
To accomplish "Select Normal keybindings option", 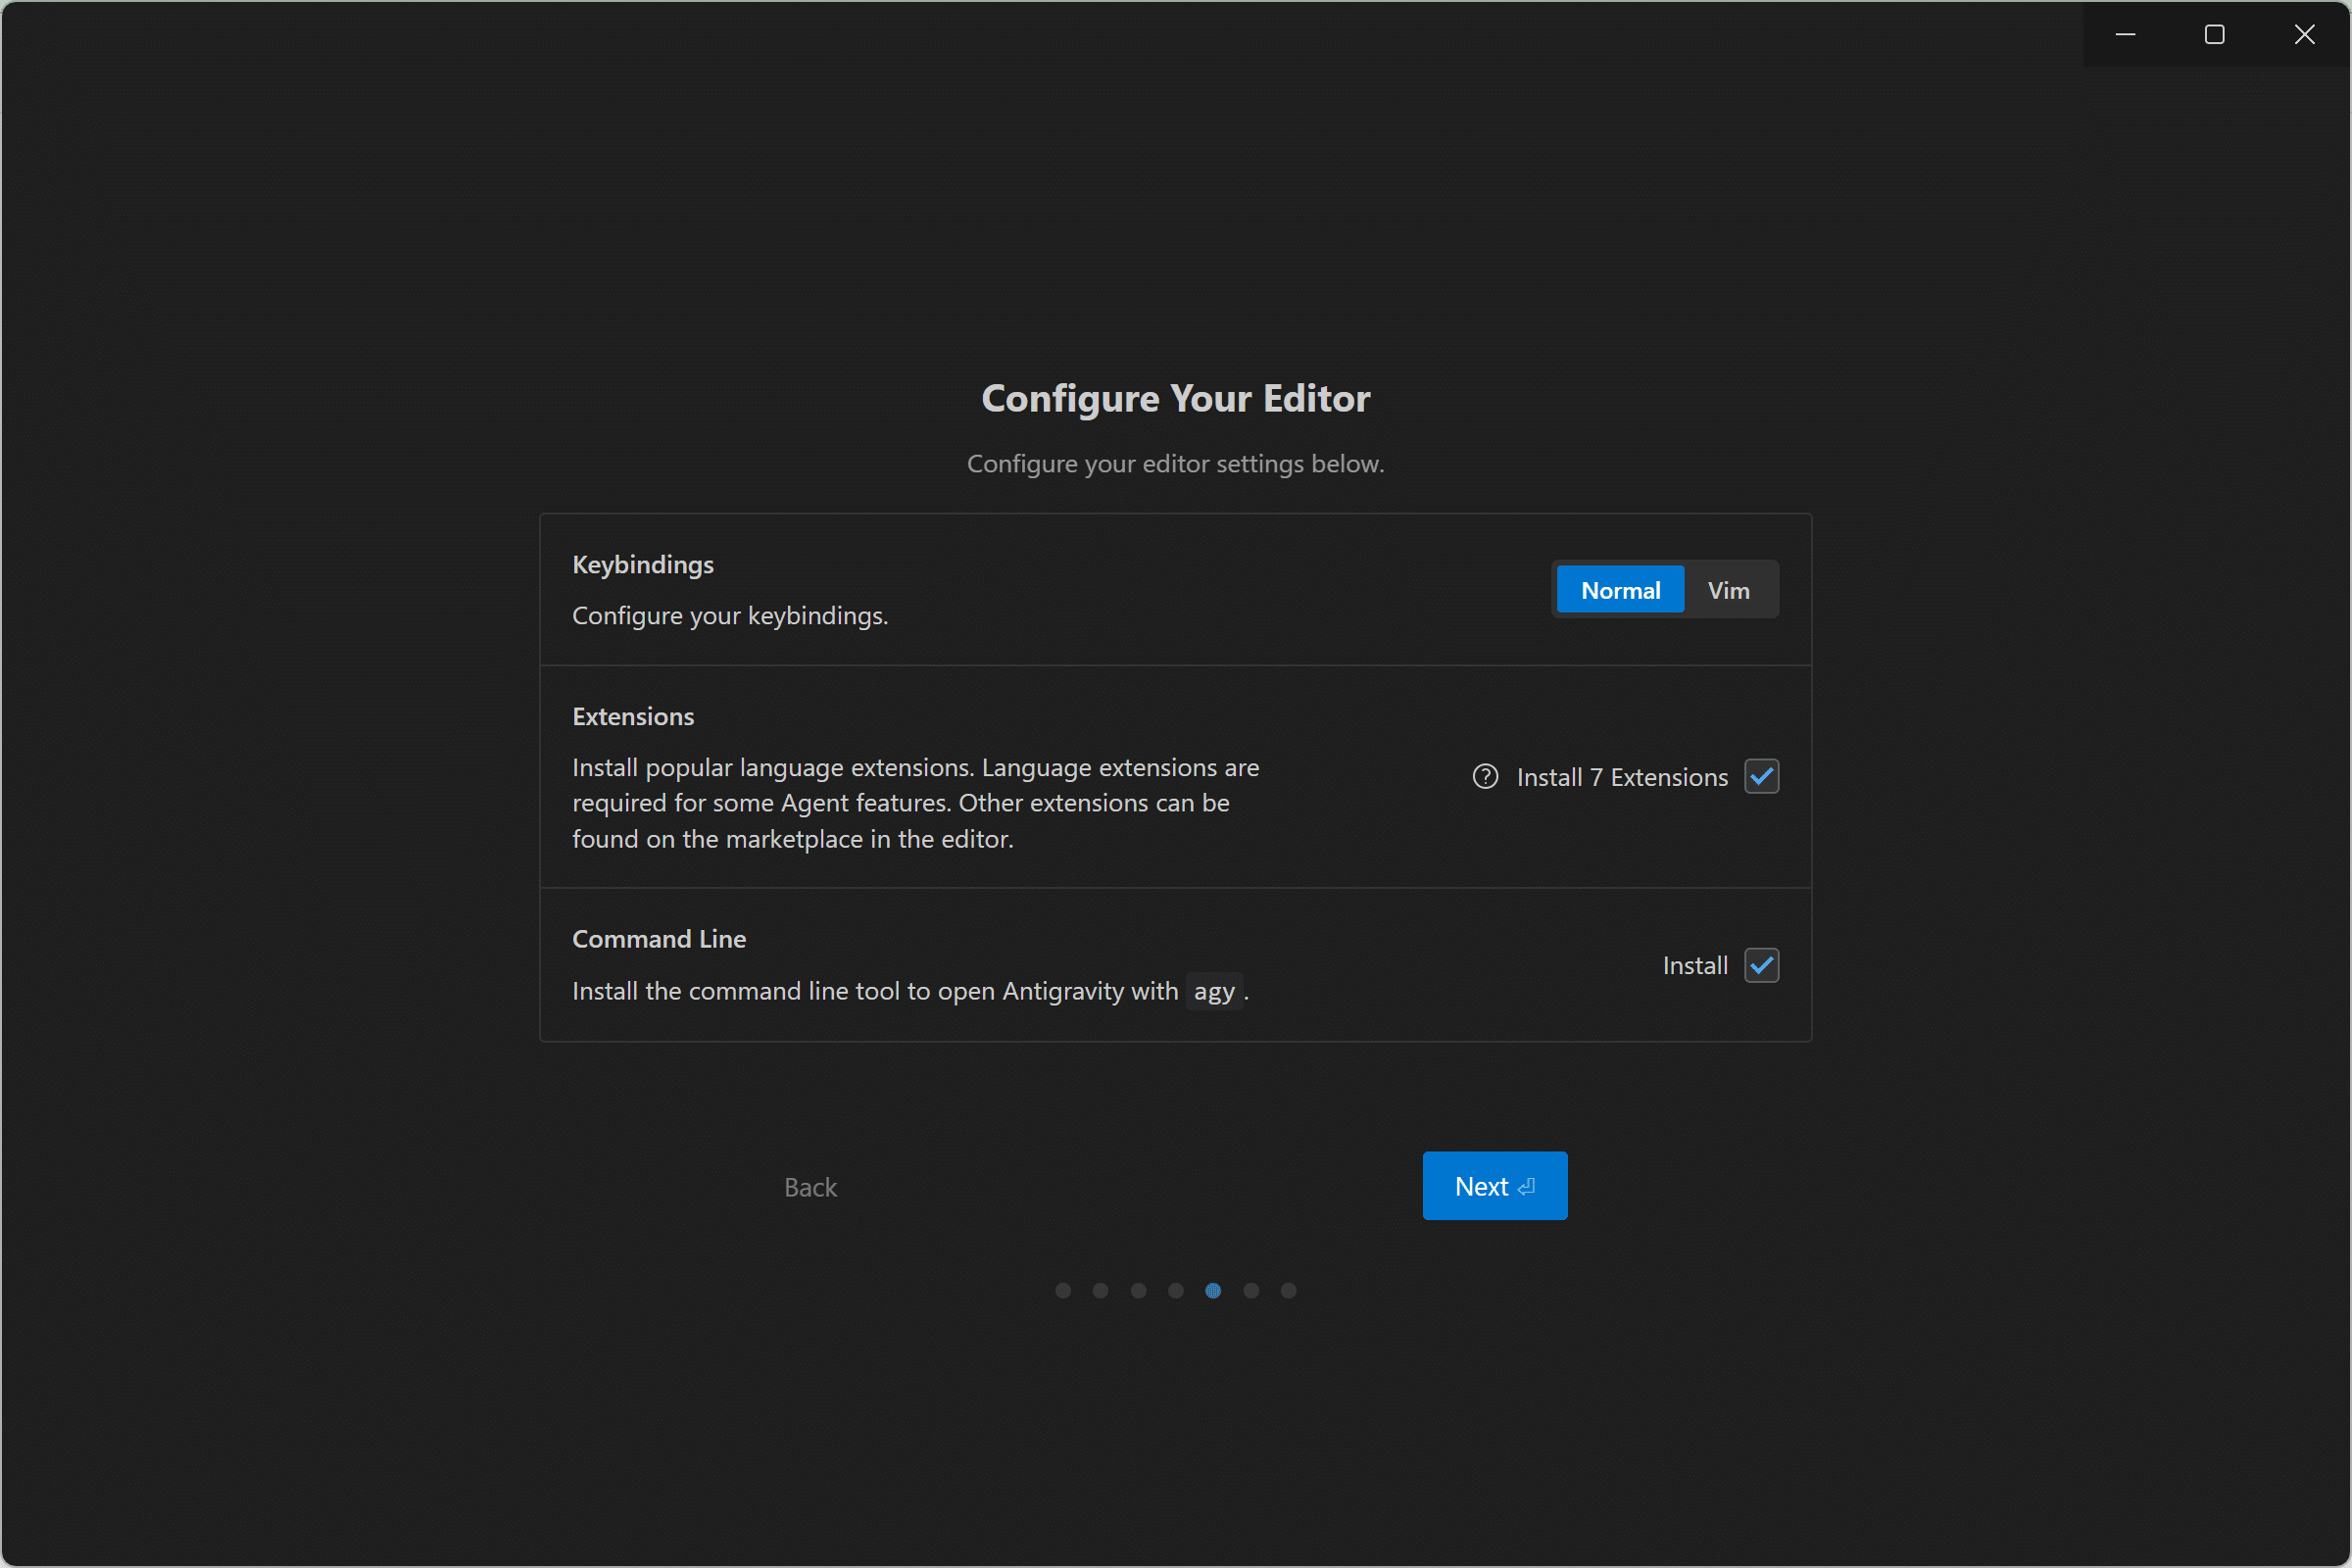I will 1620,590.
